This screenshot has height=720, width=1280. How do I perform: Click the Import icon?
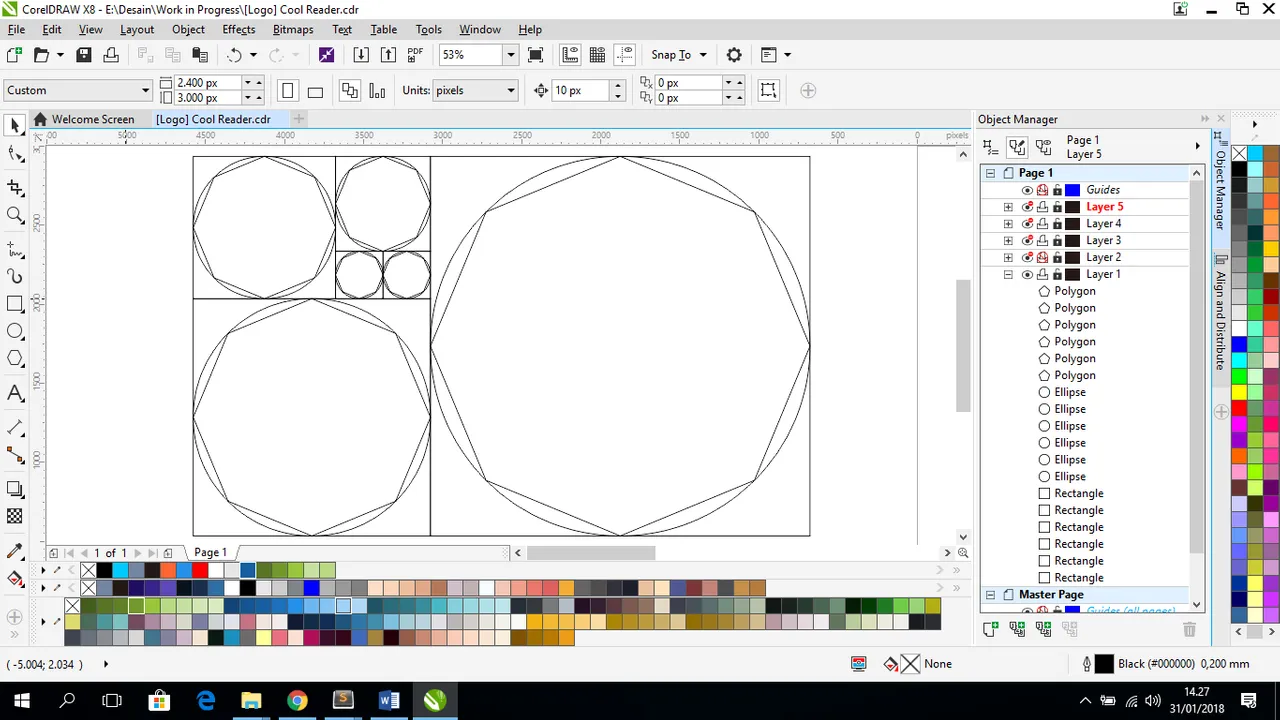pos(361,55)
